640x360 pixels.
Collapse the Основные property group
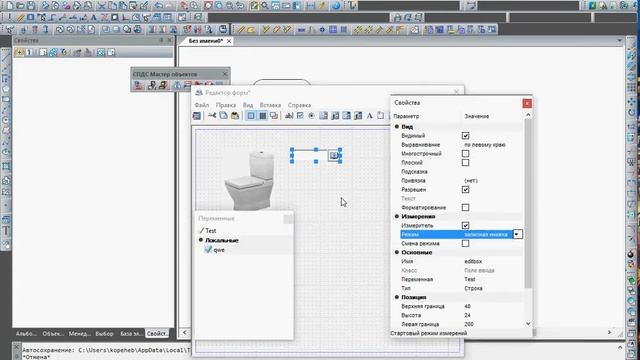coord(397,252)
